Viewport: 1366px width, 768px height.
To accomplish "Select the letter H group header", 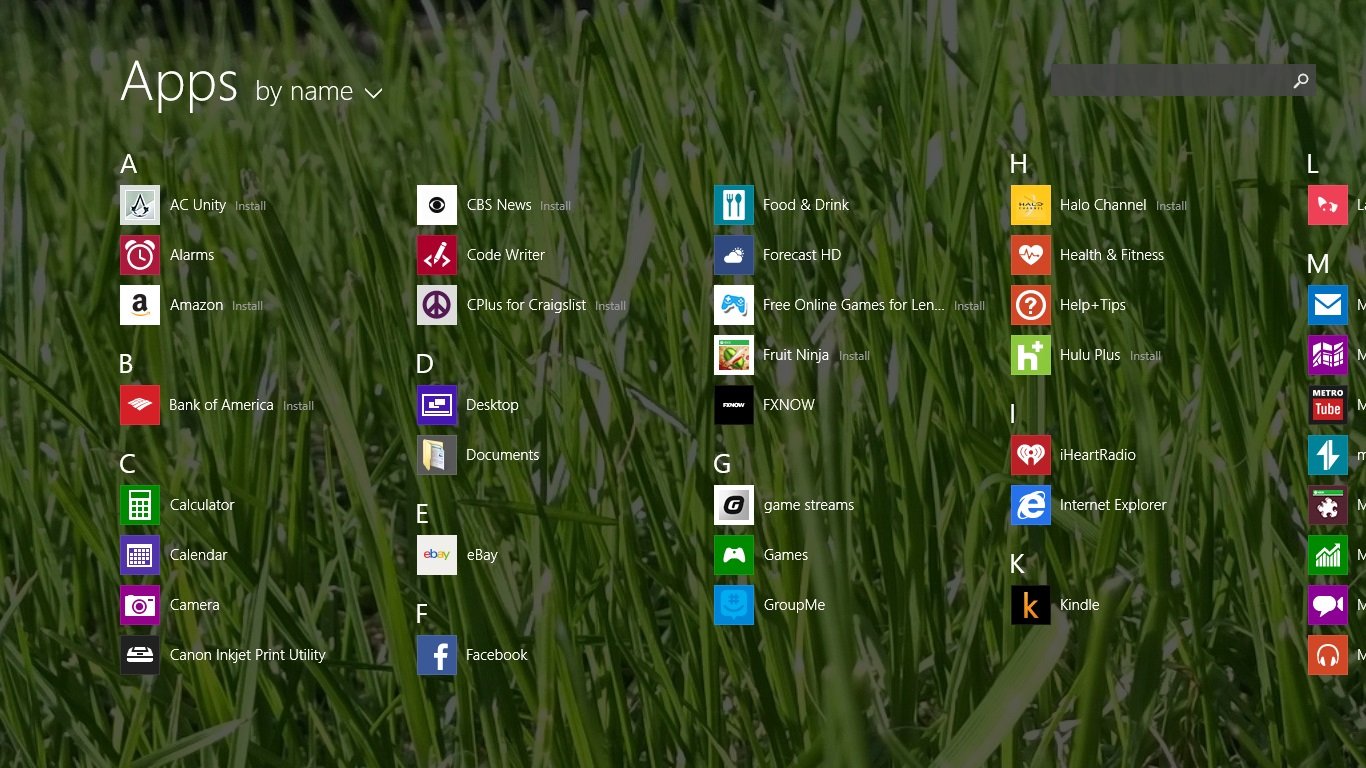I will click(1019, 164).
